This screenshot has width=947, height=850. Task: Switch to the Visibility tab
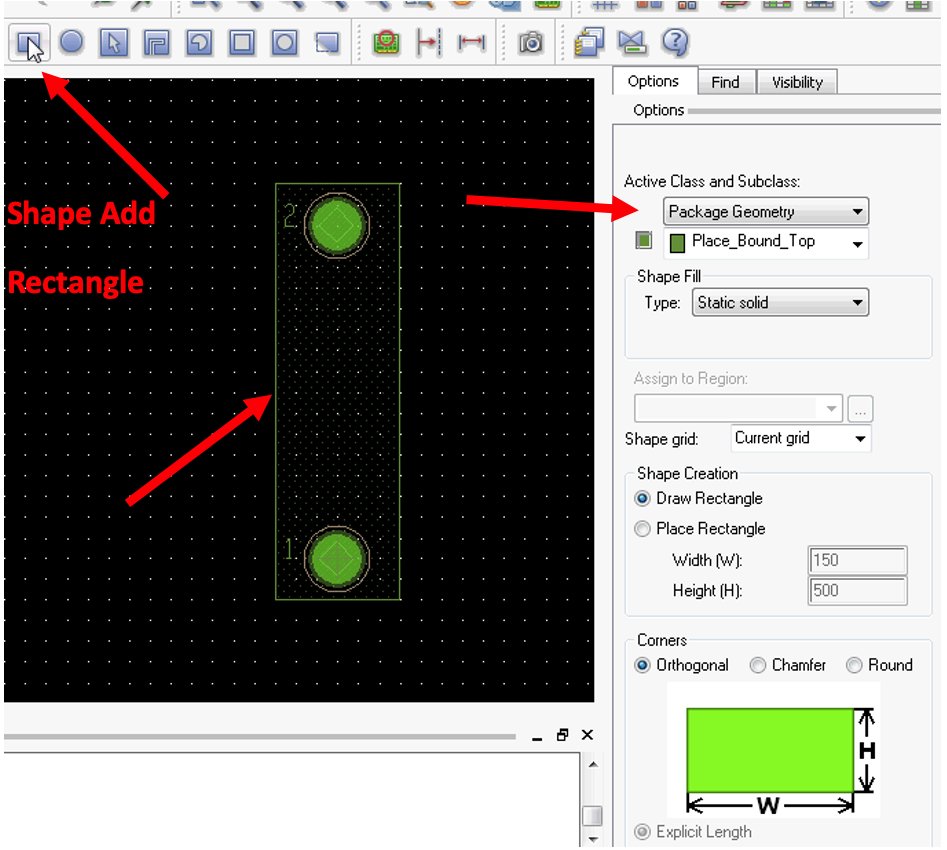(796, 83)
